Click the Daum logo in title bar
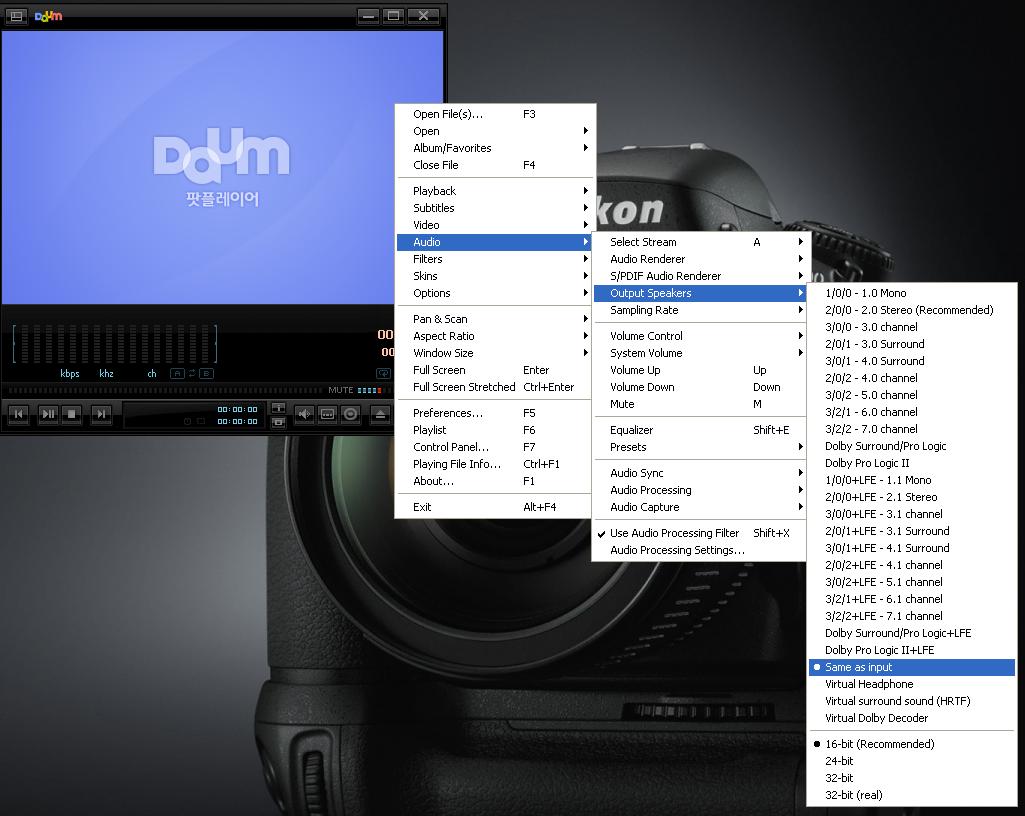 pyautogui.click(x=48, y=16)
